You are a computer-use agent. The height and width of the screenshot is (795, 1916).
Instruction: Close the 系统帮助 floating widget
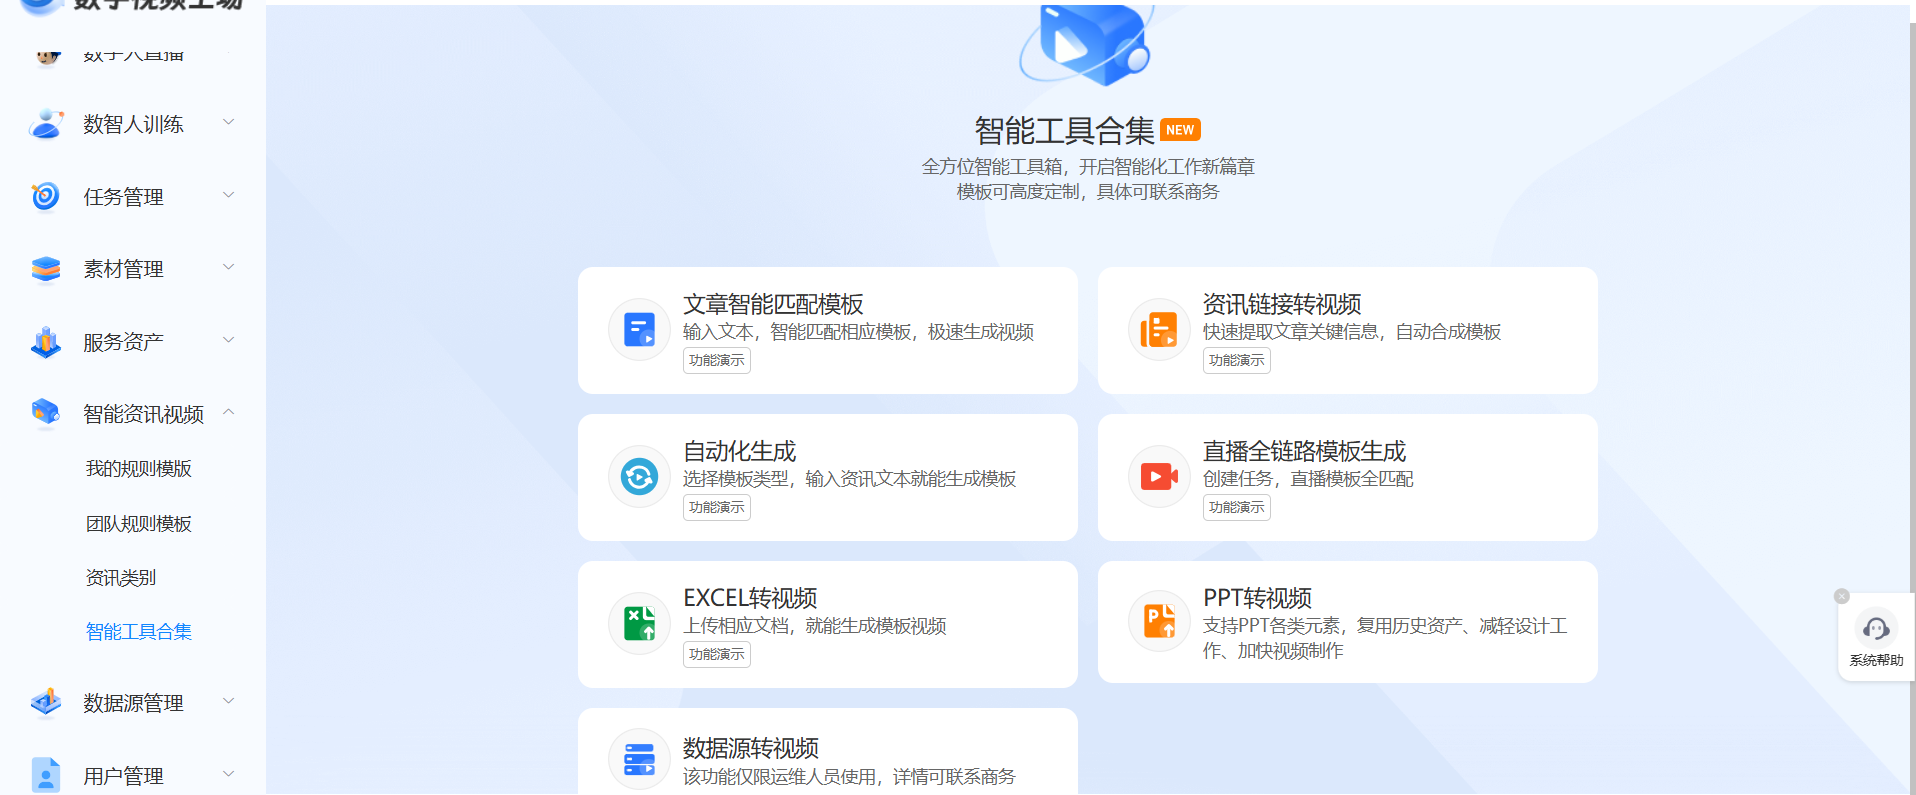coord(1841,596)
